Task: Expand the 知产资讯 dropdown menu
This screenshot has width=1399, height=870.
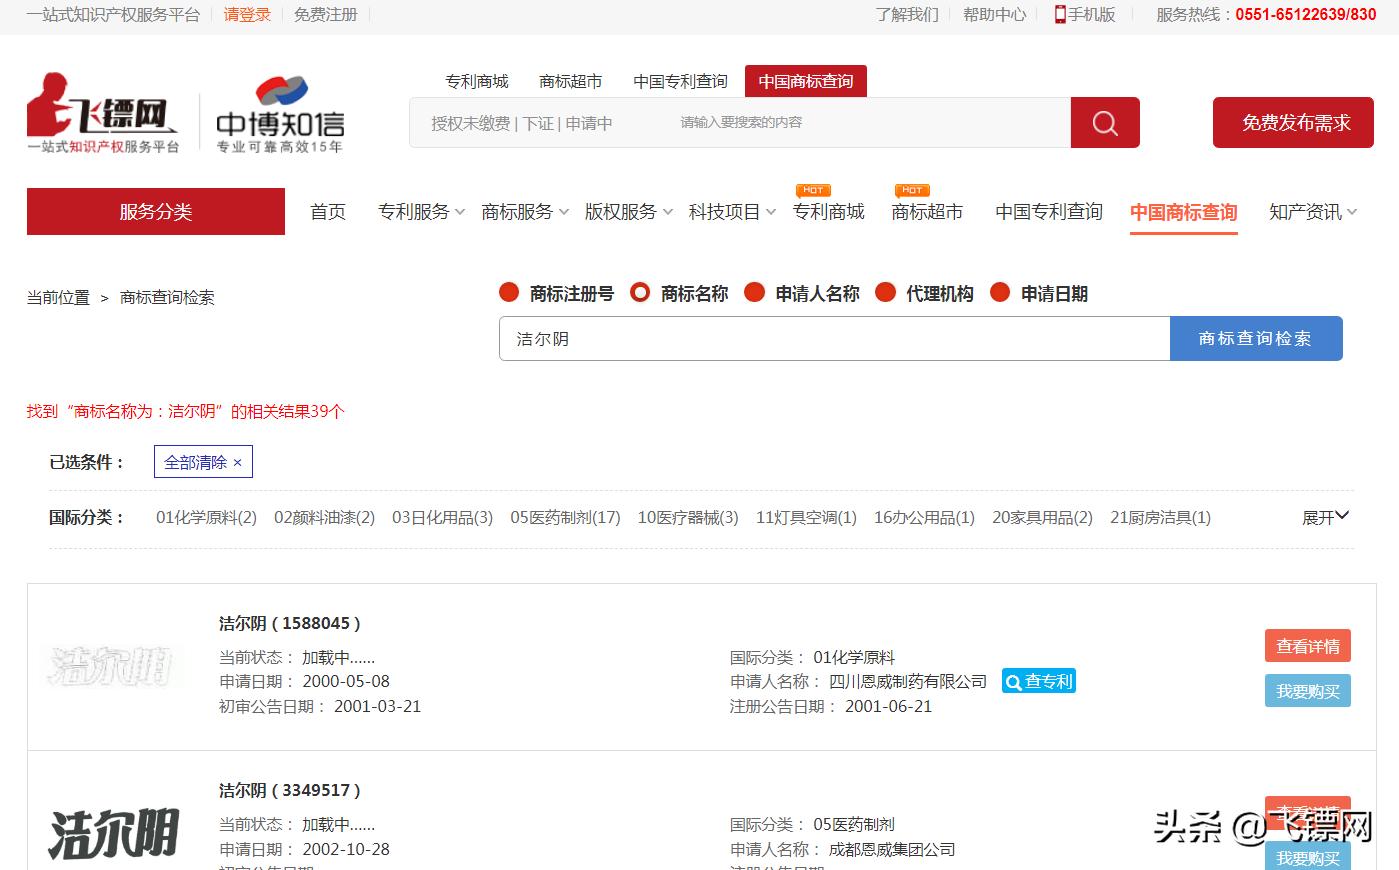Action: 1313,212
